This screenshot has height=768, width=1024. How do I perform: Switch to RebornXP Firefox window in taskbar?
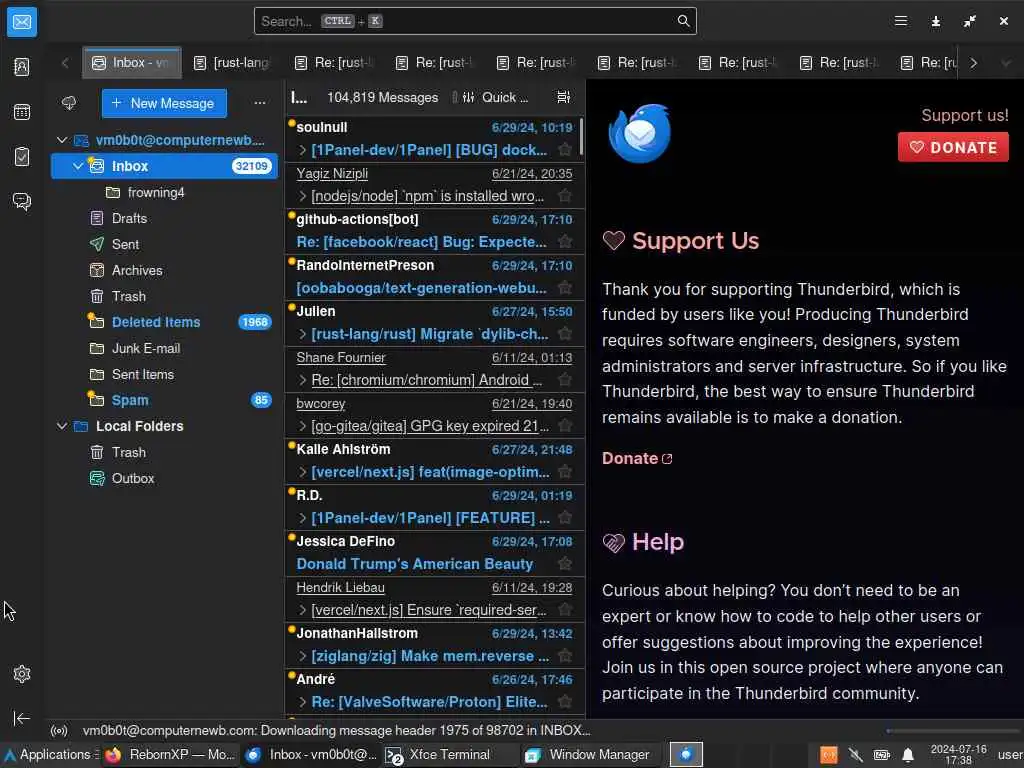(170, 755)
